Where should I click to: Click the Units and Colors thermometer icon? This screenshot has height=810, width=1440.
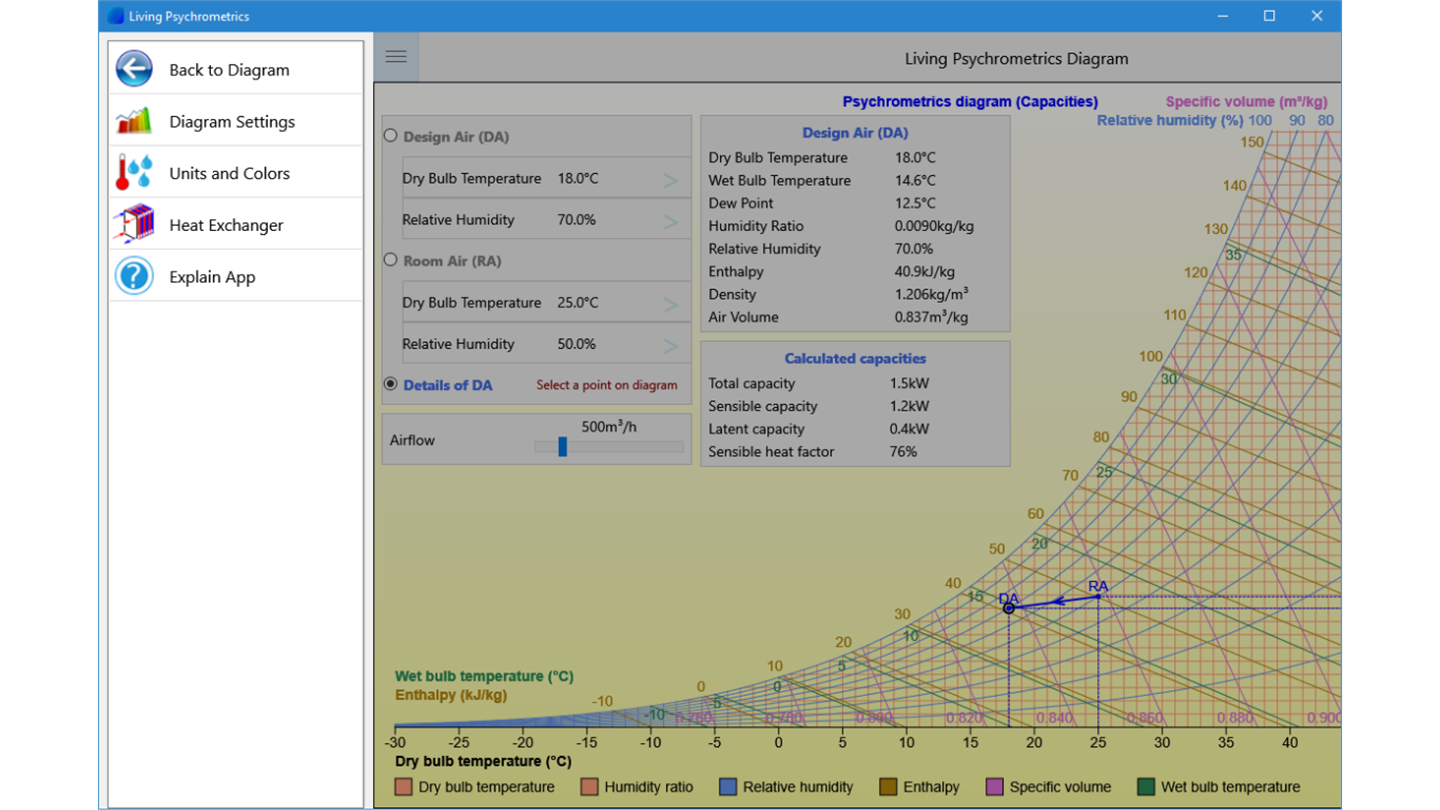tap(134, 173)
